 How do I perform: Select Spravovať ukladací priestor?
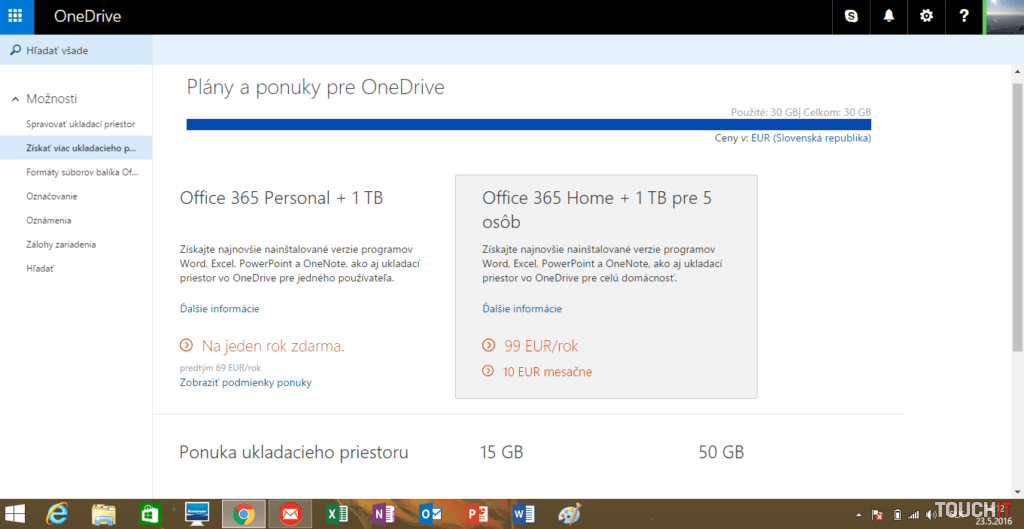point(80,124)
